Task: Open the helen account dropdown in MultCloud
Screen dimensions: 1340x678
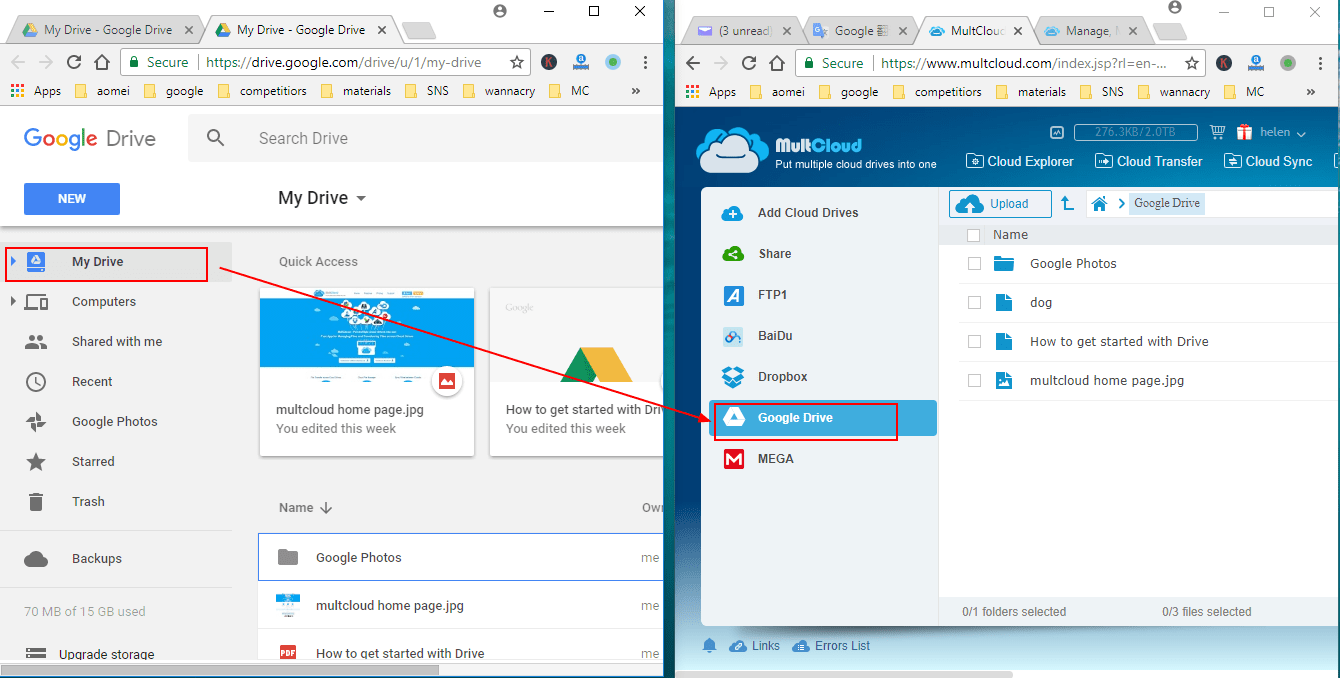Action: tap(1283, 133)
